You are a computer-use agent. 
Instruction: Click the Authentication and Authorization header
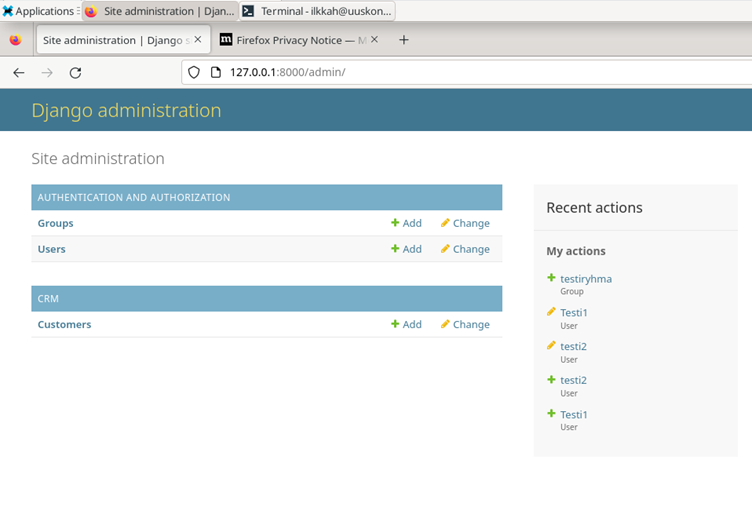pyautogui.click(x=134, y=197)
